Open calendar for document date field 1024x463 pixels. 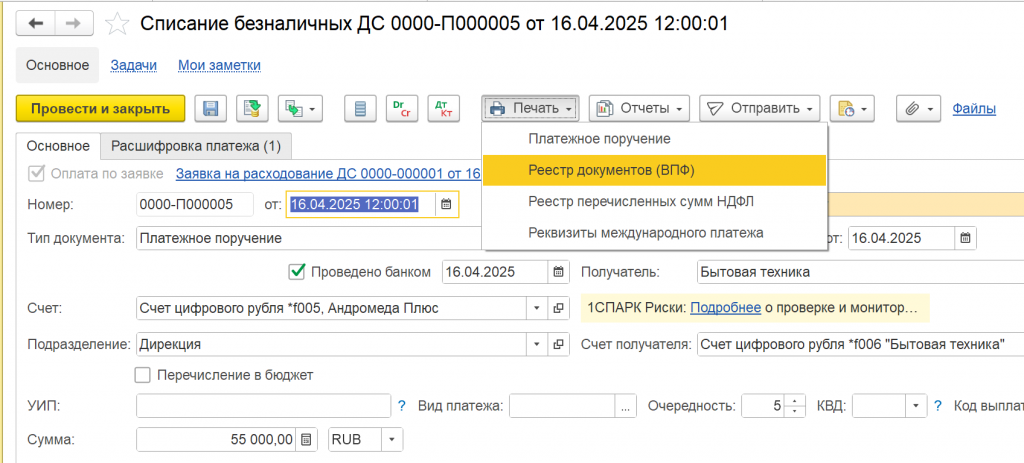[446, 204]
